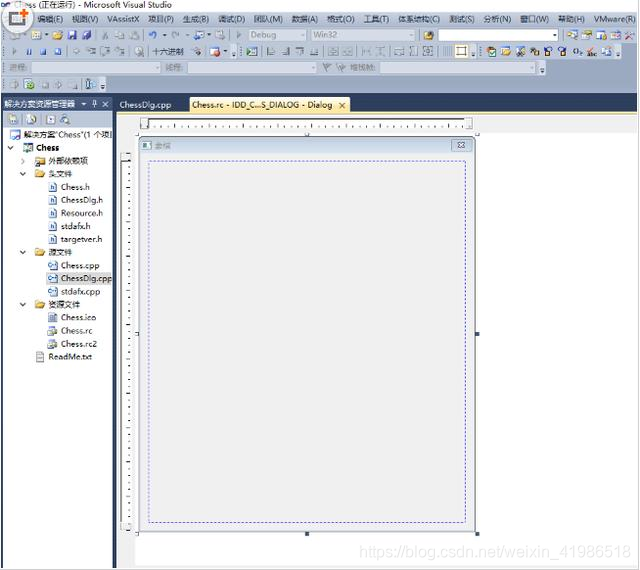This screenshot has height=570, width=640.
Task: Toggle dialog editor grid display
Action: 447,51
